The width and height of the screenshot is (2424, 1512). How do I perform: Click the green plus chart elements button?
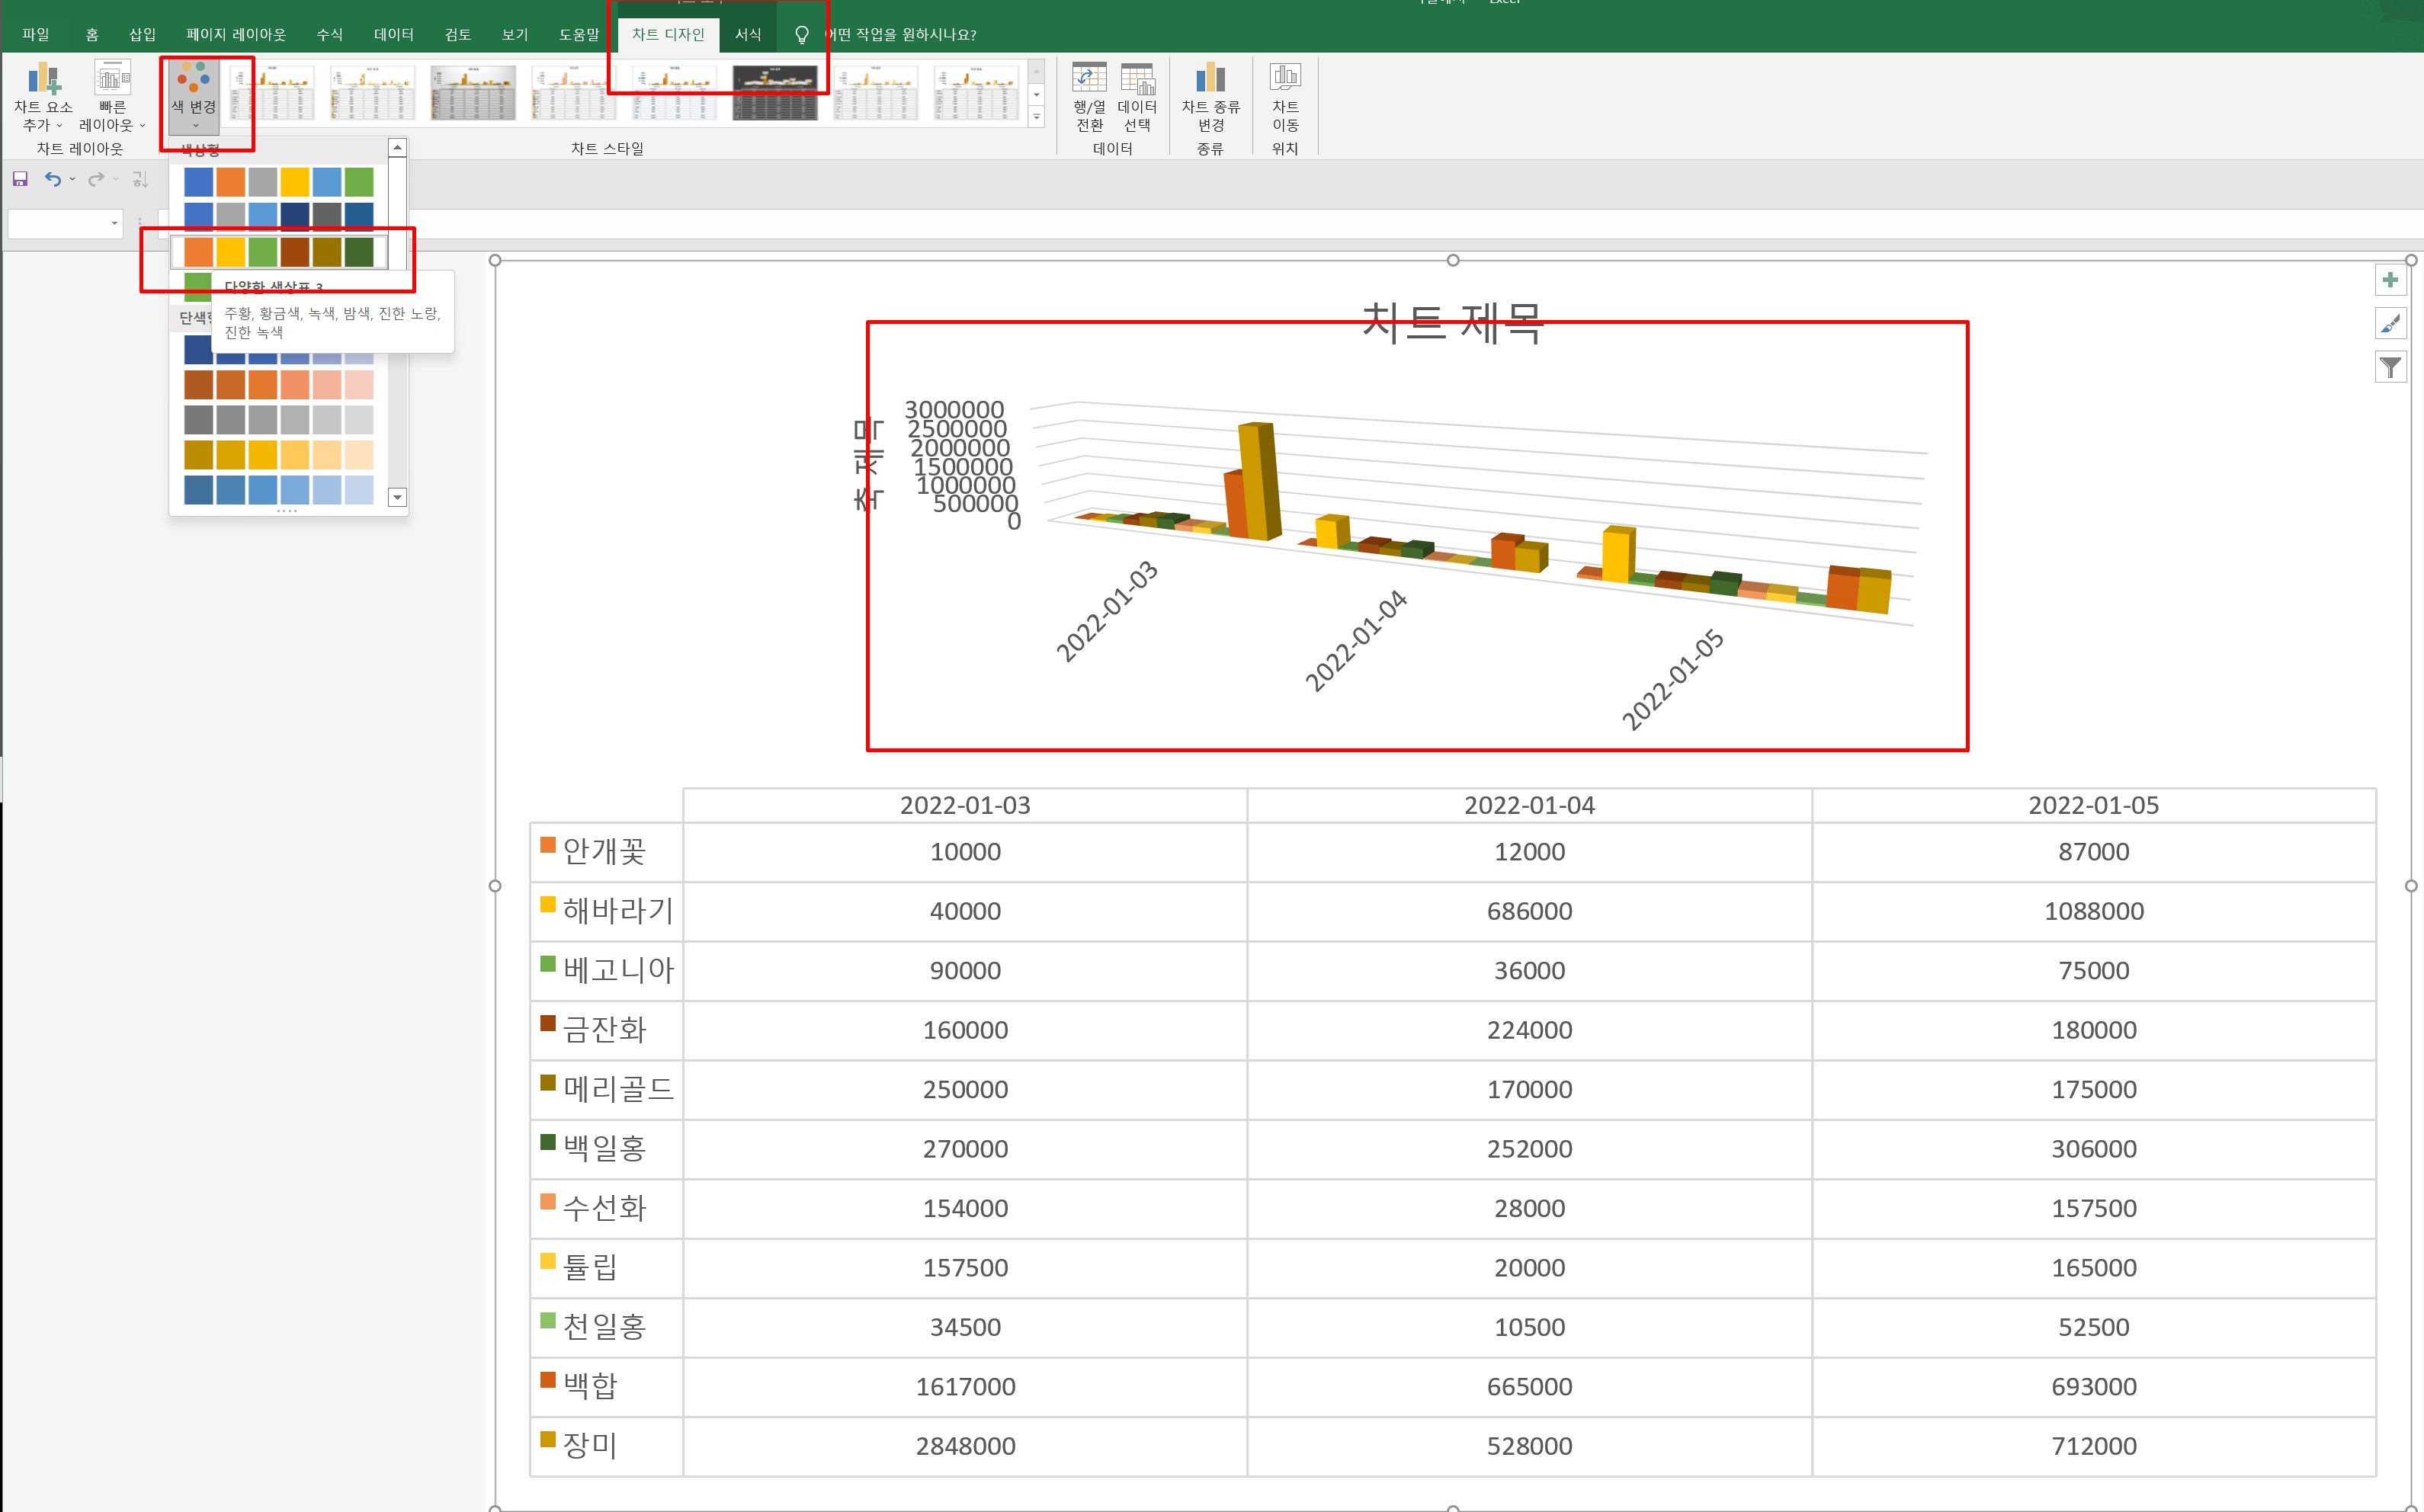tap(2390, 280)
